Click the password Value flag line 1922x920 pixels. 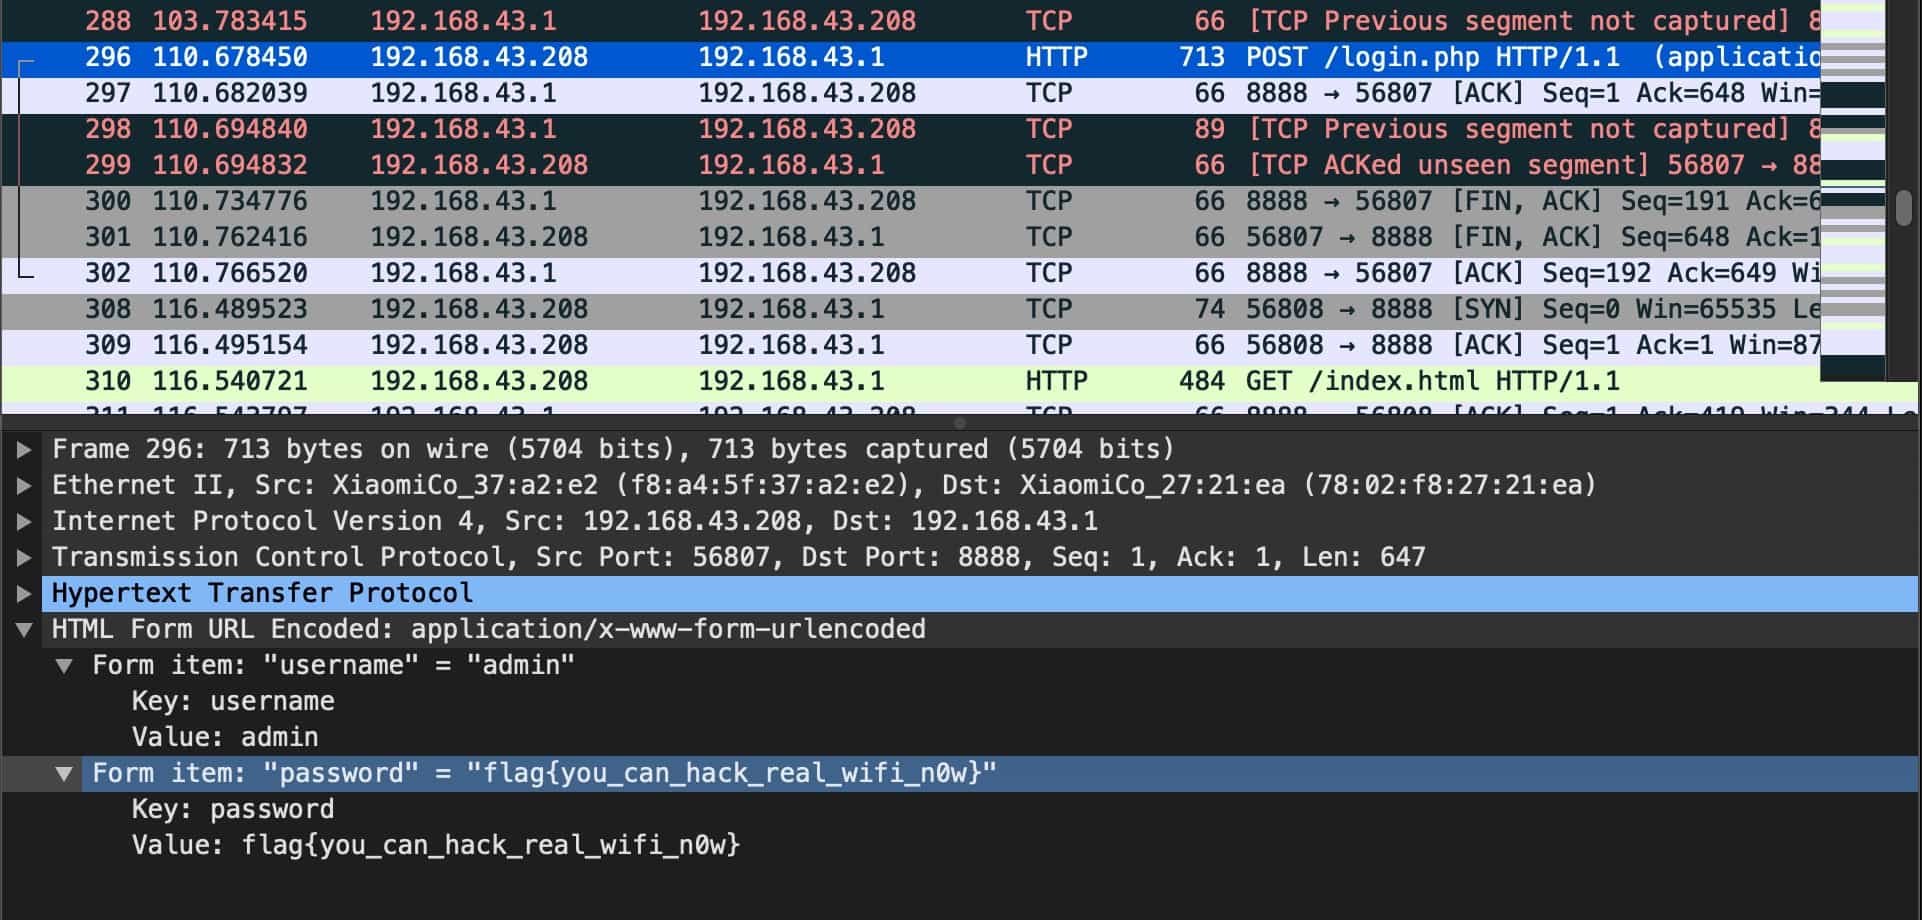pyautogui.click(x=436, y=845)
